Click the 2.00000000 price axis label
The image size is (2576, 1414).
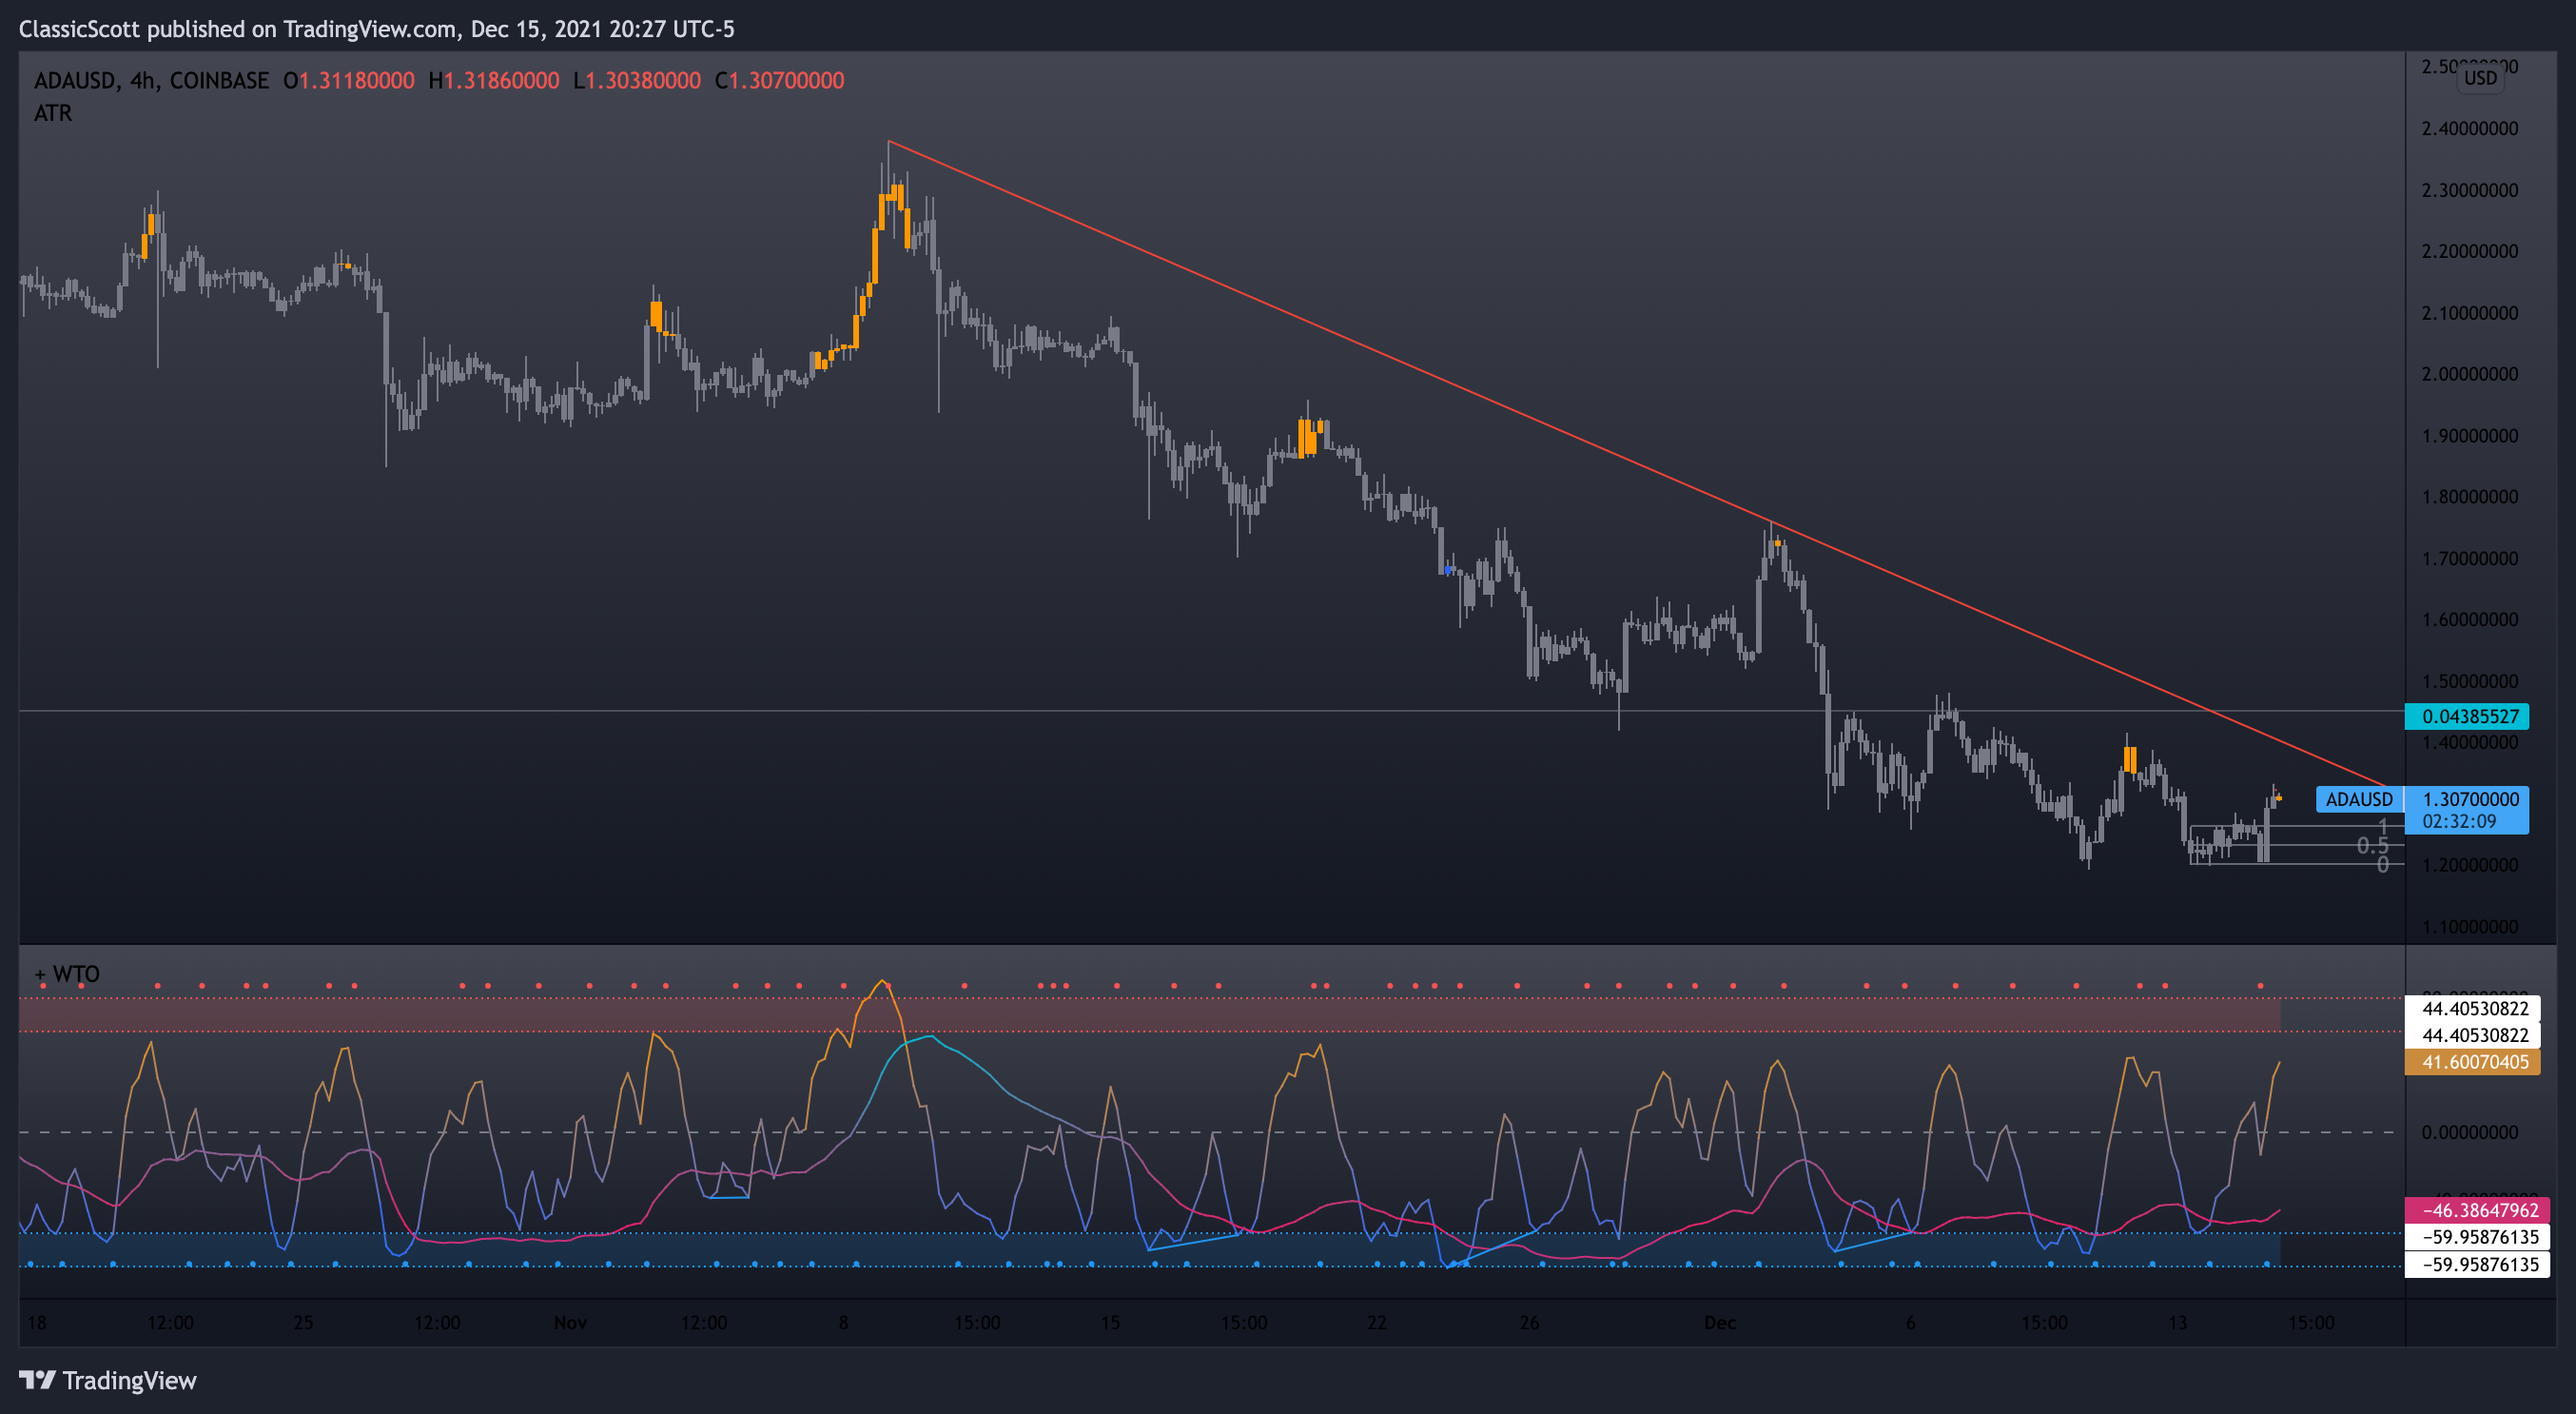2470,374
